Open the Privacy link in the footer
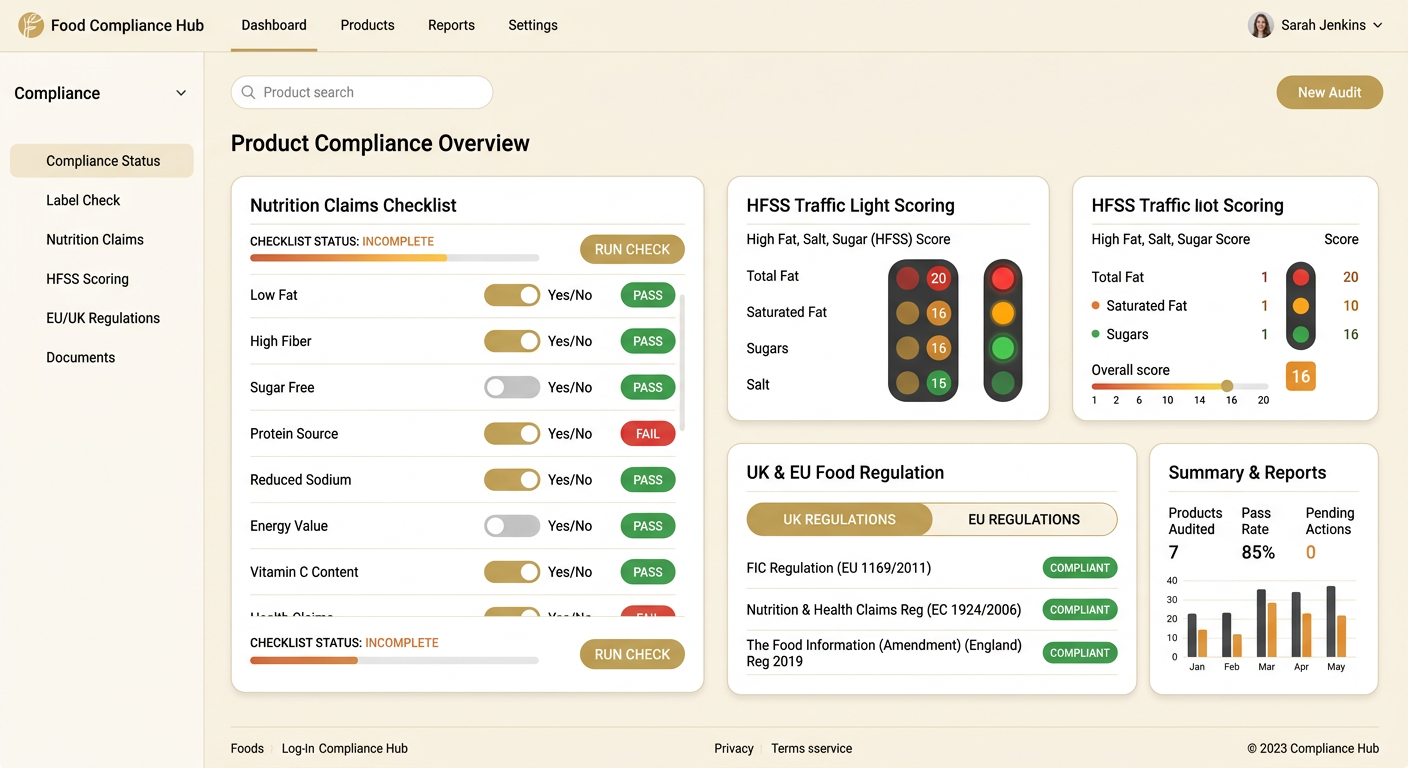Screen dimensions: 1408x768 (733, 748)
